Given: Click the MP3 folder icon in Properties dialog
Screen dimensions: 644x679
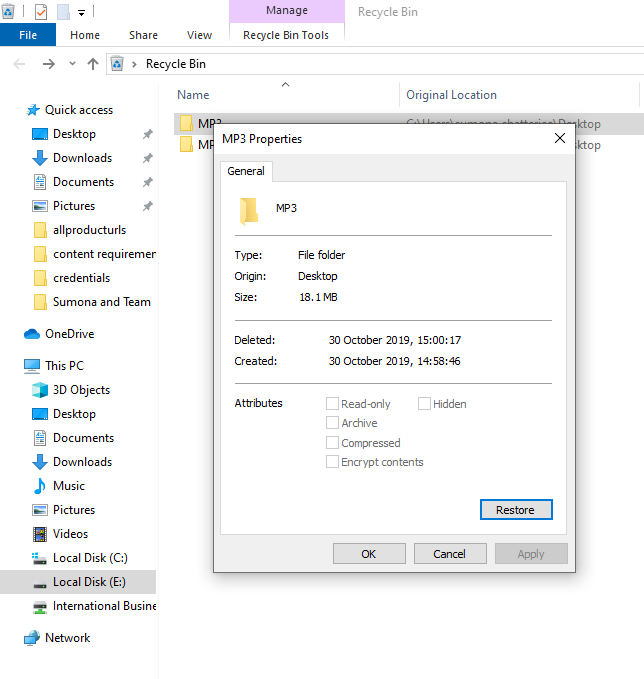Looking at the screenshot, I should [x=249, y=211].
